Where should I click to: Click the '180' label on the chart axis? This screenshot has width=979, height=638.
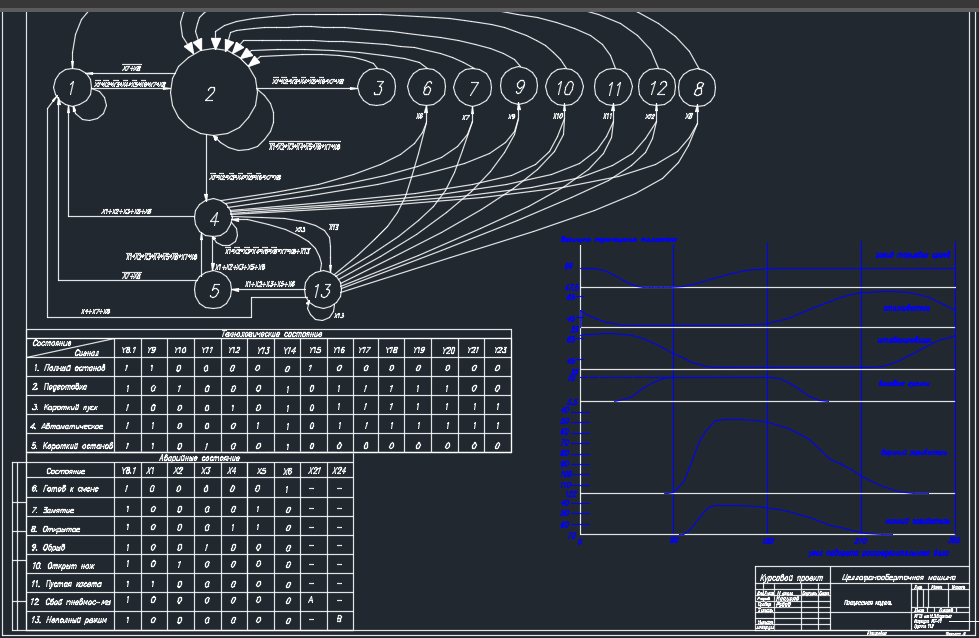coord(767,540)
